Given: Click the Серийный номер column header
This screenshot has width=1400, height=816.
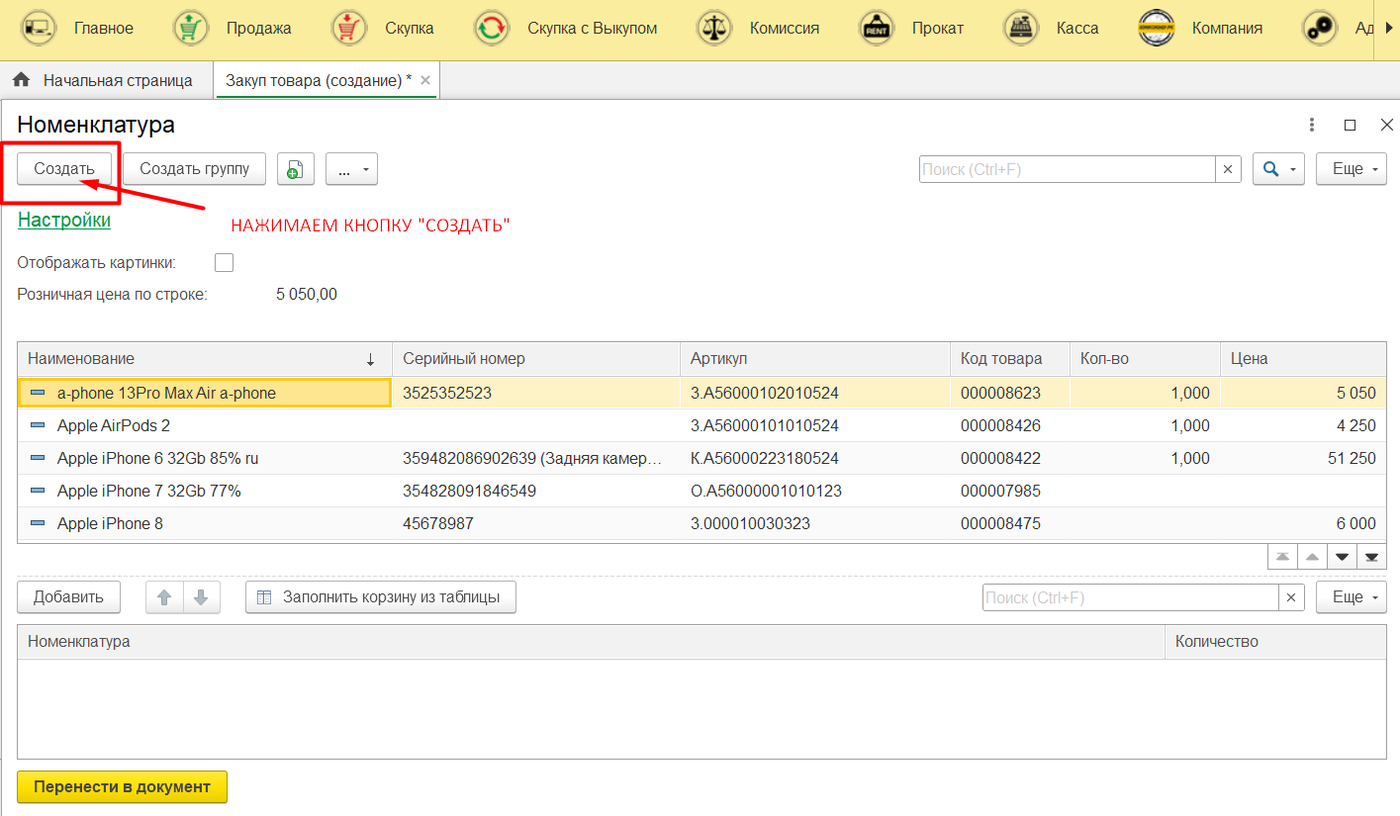Looking at the screenshot, I should (535, 359).
